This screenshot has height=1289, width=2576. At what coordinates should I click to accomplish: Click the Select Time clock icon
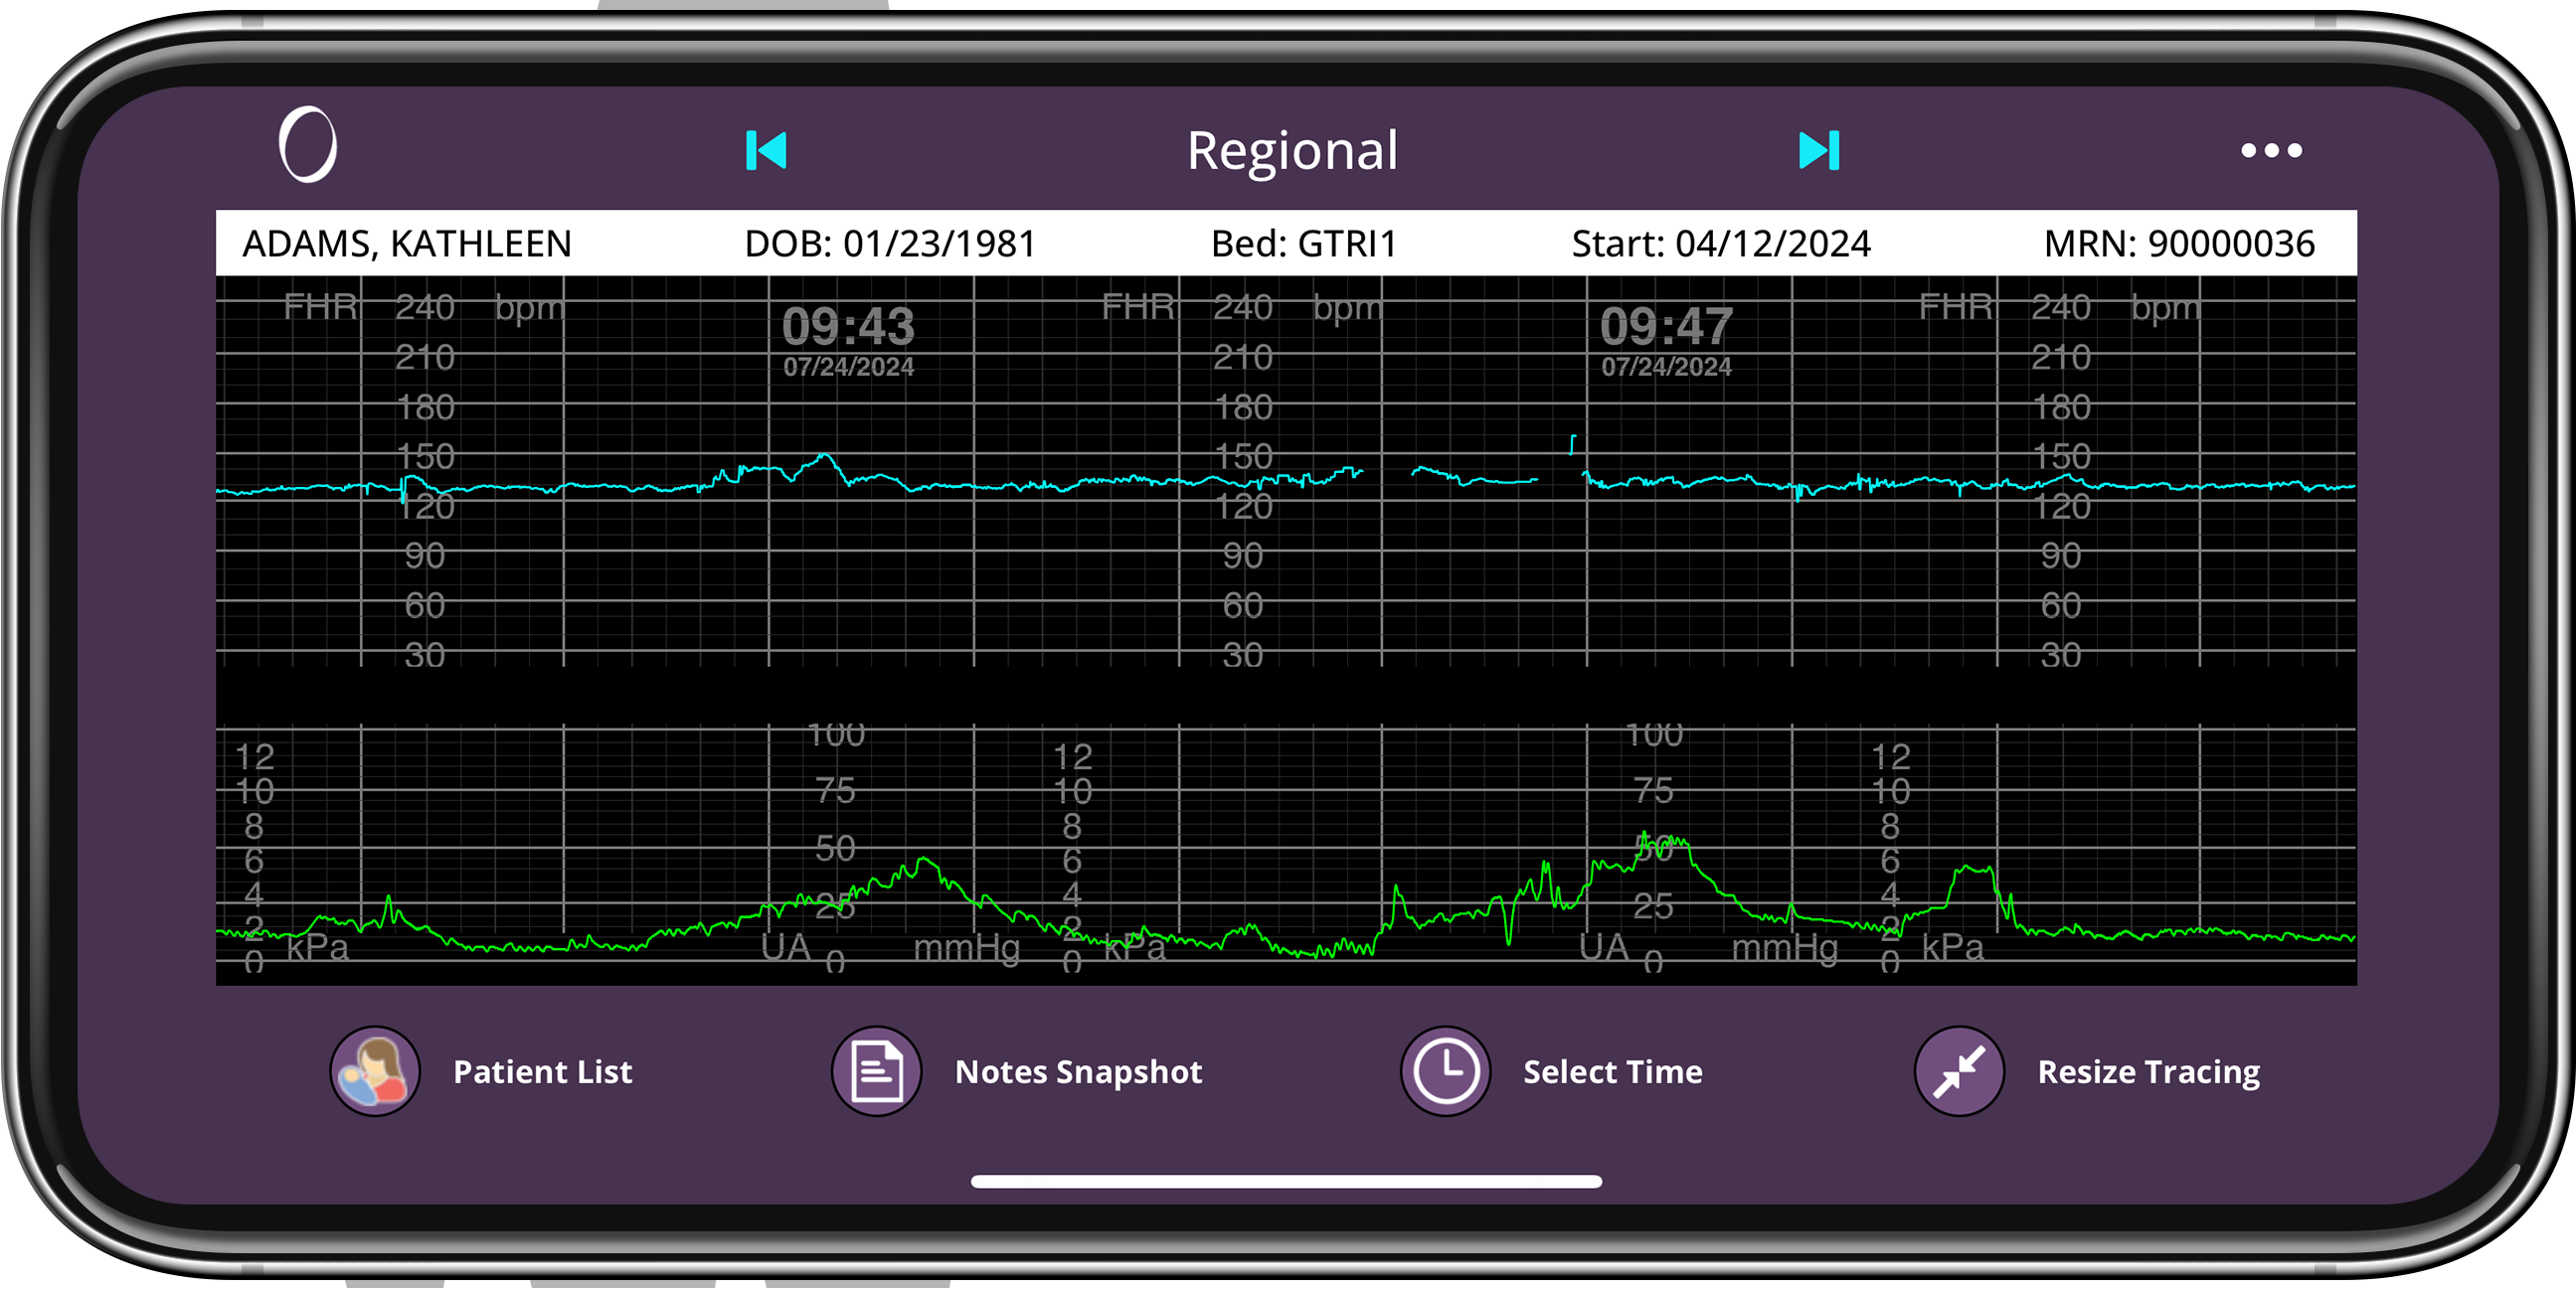tap(1444, 1071)
